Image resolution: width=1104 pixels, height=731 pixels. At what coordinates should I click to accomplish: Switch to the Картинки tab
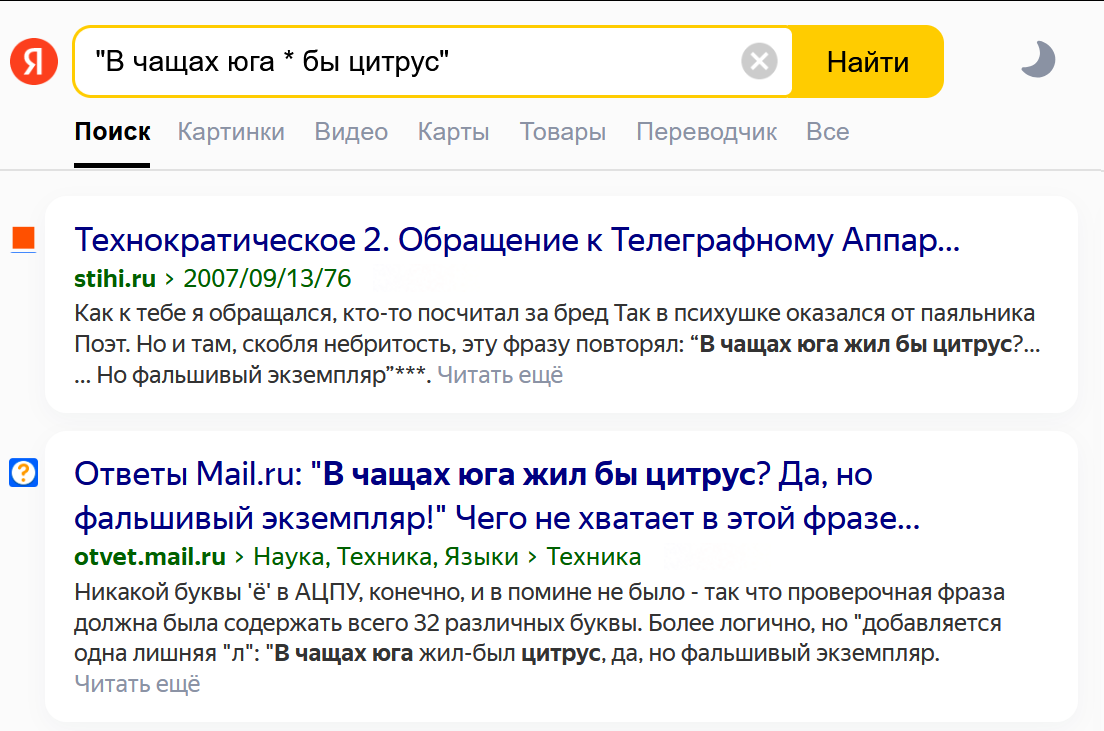[231, 132]
